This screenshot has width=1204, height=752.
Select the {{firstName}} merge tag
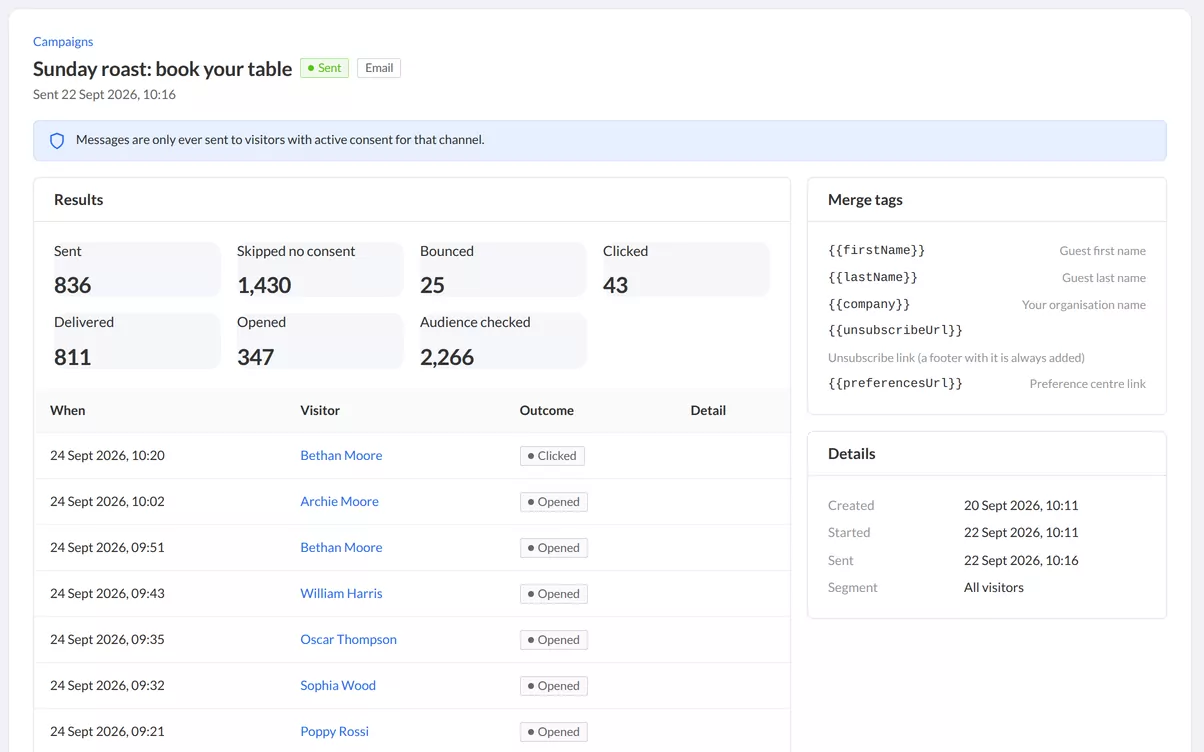point(877,250)
